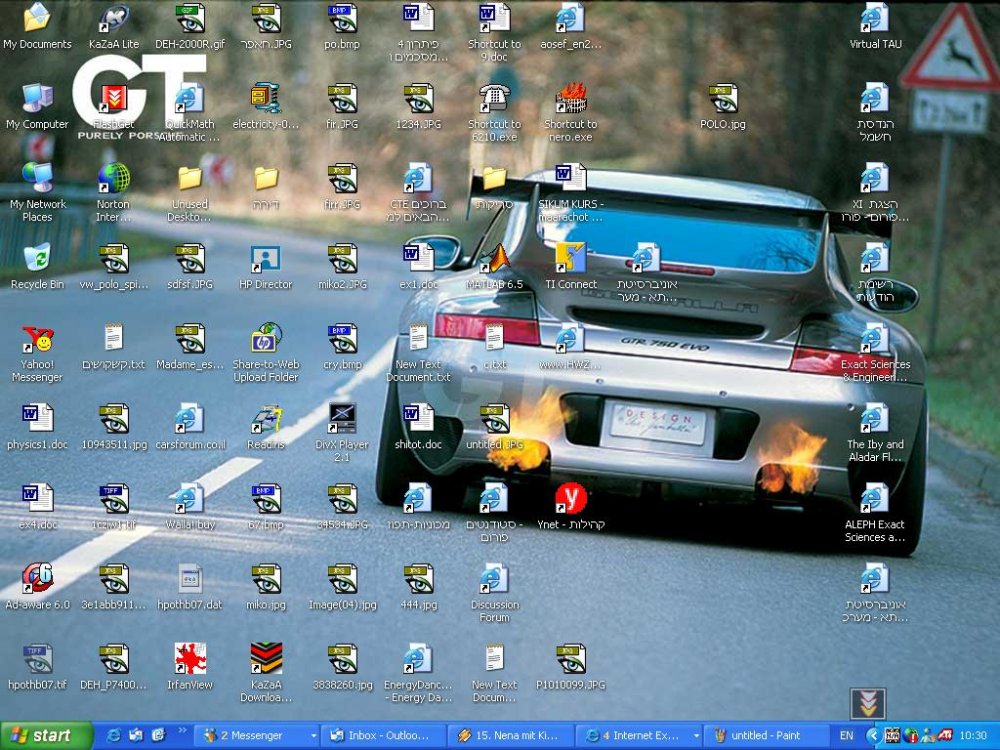Select the SIKUM KURS Word document
This screenshot has height=750, width=1000.
click(x=570, y=178)
